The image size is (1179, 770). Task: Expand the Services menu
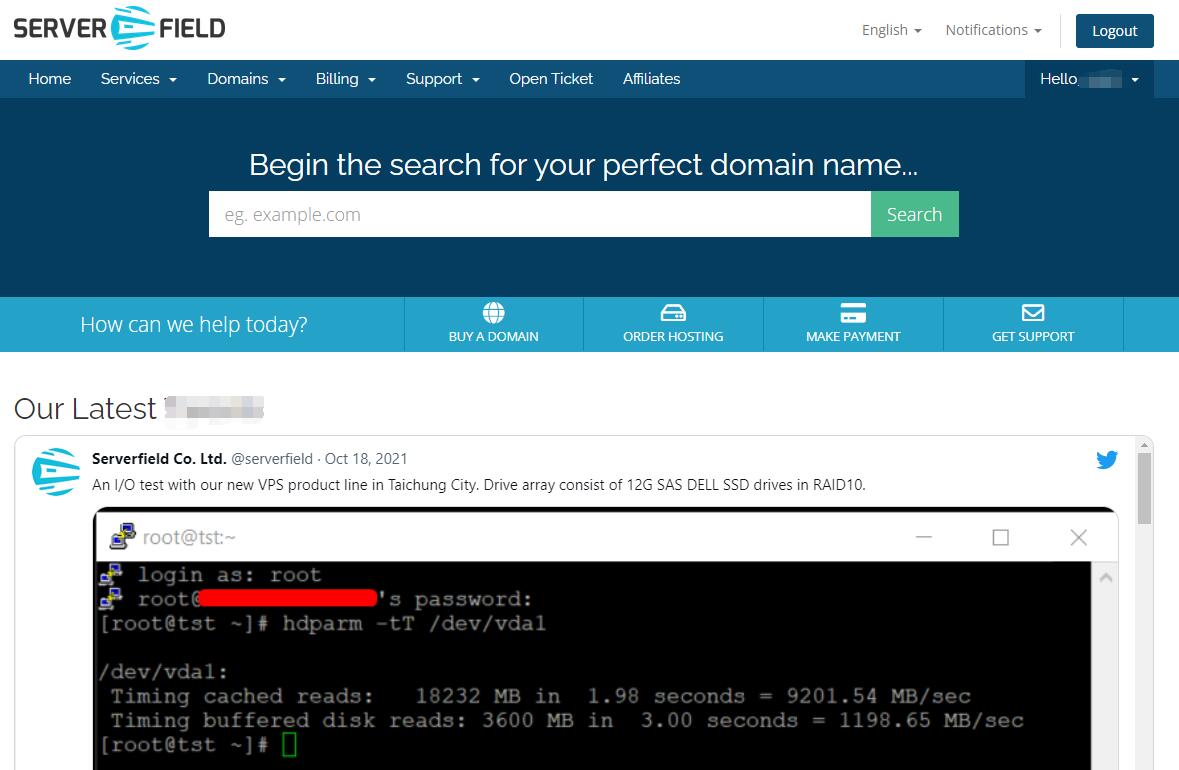point(138,79)
